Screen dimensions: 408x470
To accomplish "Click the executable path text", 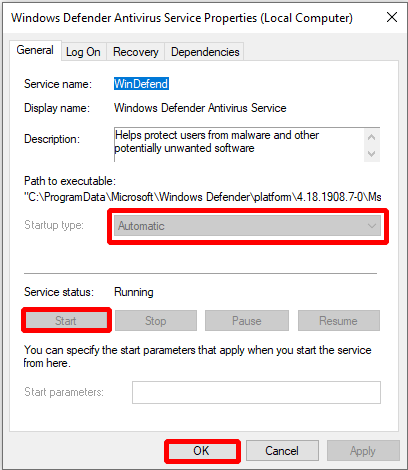I will click(x=203, y=197).
